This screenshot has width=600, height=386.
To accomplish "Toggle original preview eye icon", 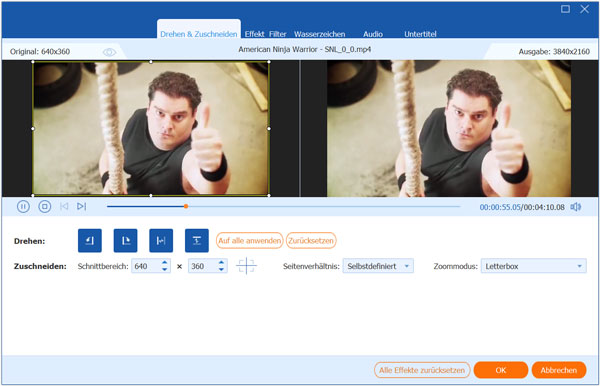I will (109, 52).
